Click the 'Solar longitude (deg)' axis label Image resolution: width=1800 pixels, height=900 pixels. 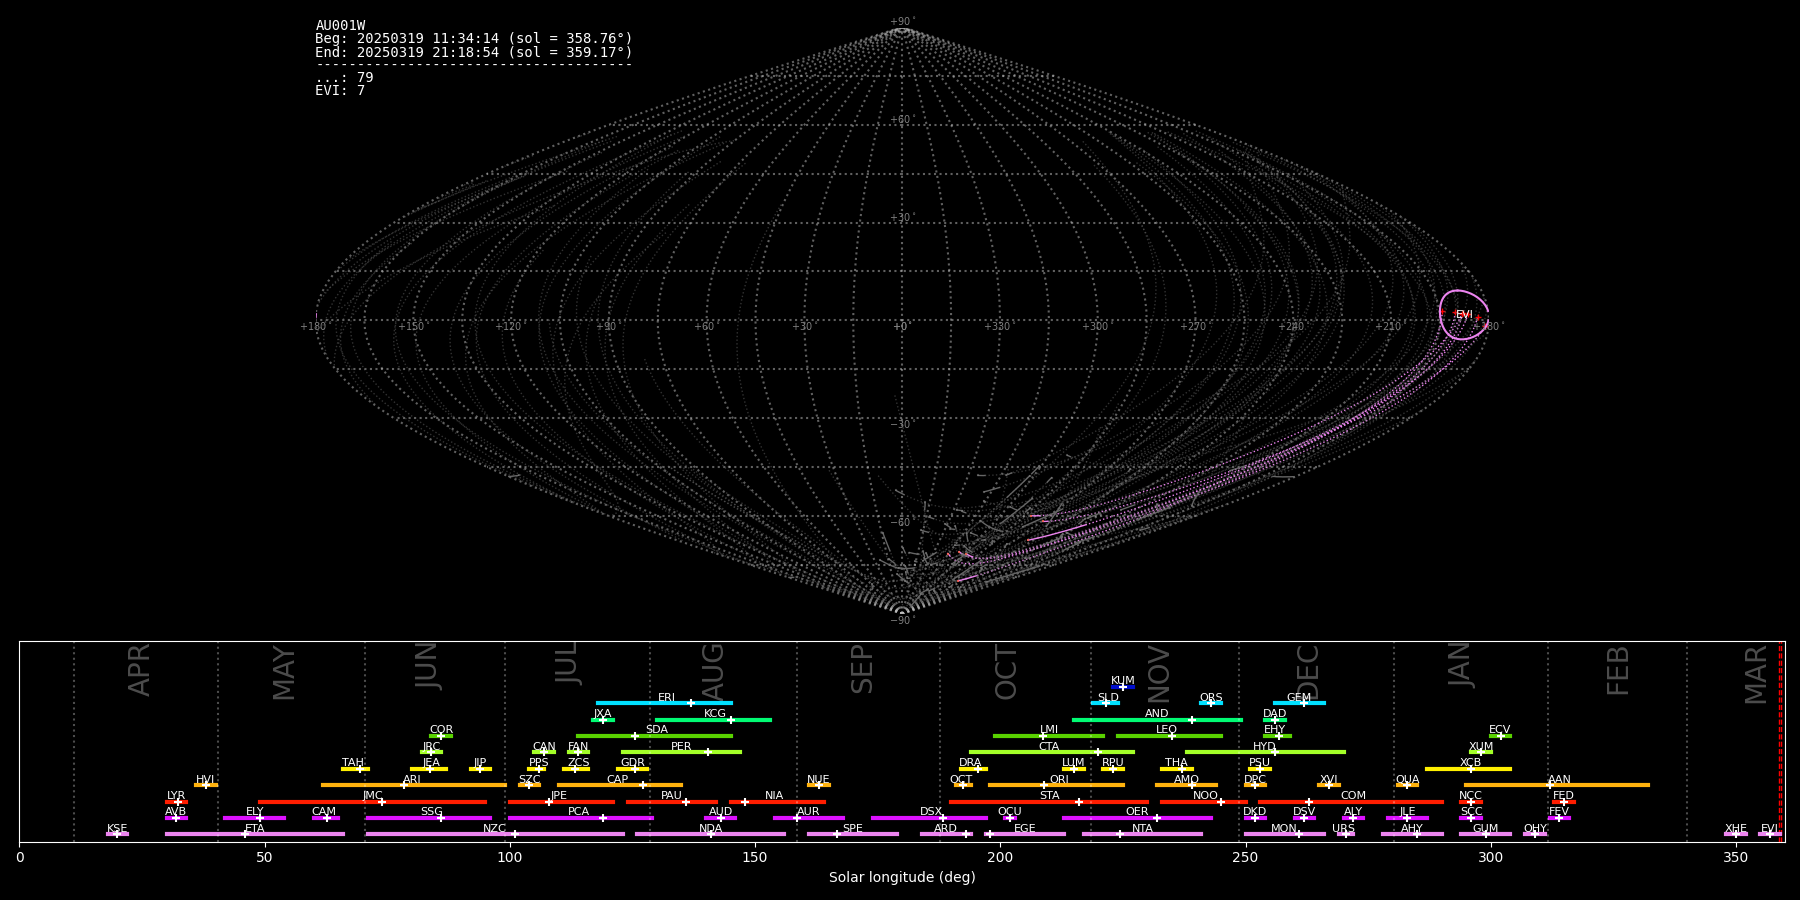click(902, 877)
